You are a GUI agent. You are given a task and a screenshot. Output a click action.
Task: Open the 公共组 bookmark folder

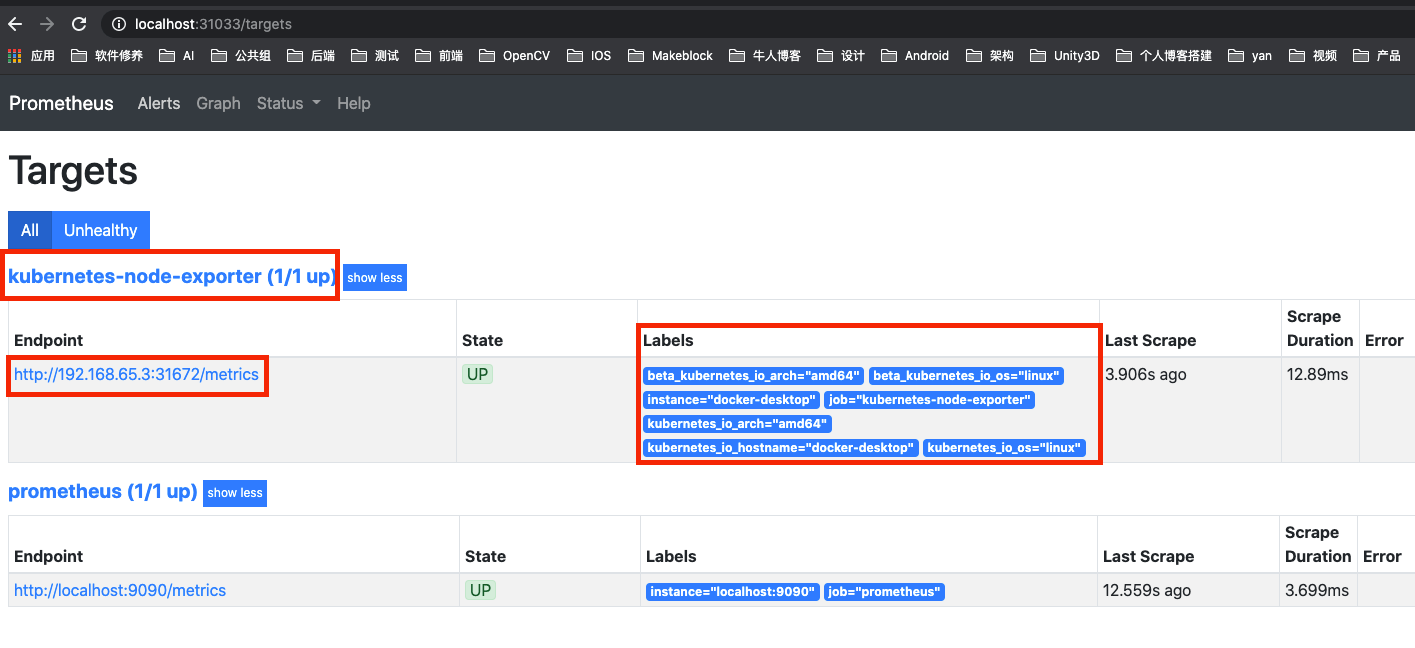pyautogui.click(x=241, y=56)
